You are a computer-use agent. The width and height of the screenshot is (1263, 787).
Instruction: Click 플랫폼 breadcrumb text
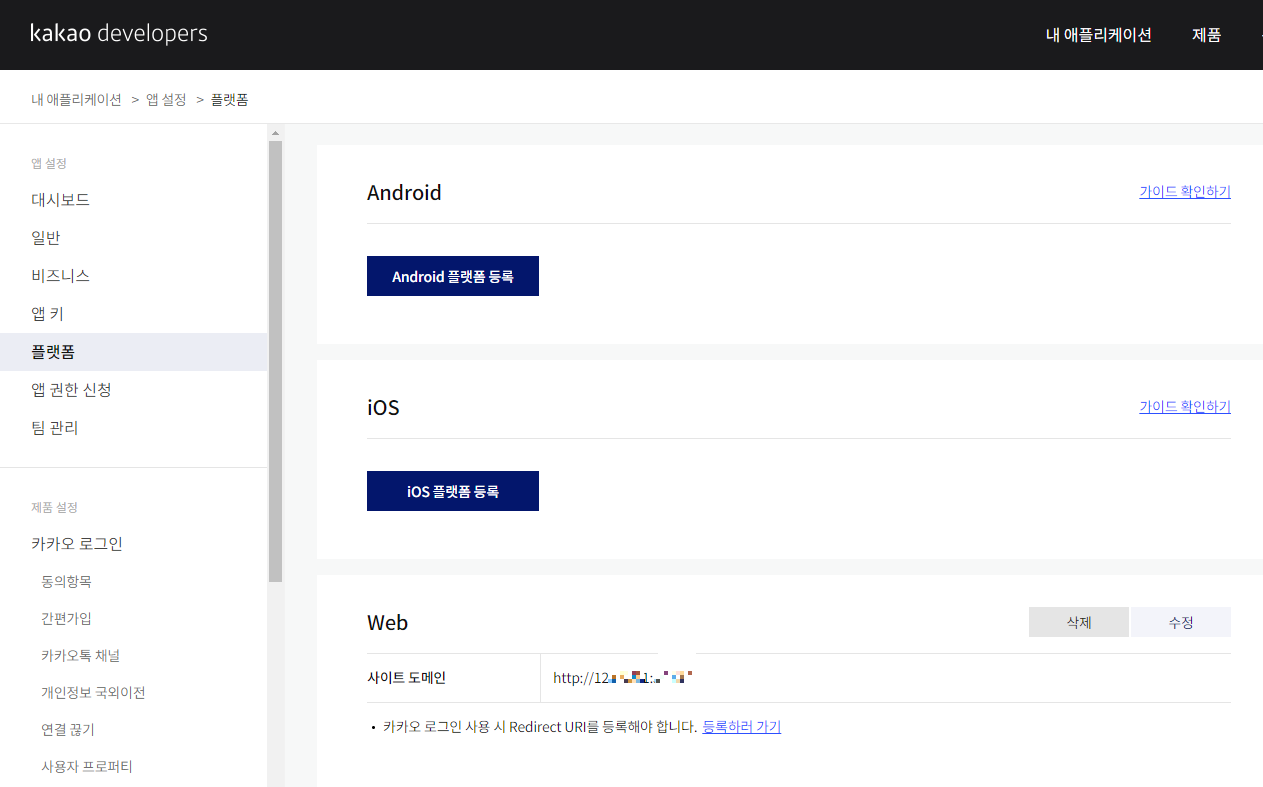click(x=230, y=100)
